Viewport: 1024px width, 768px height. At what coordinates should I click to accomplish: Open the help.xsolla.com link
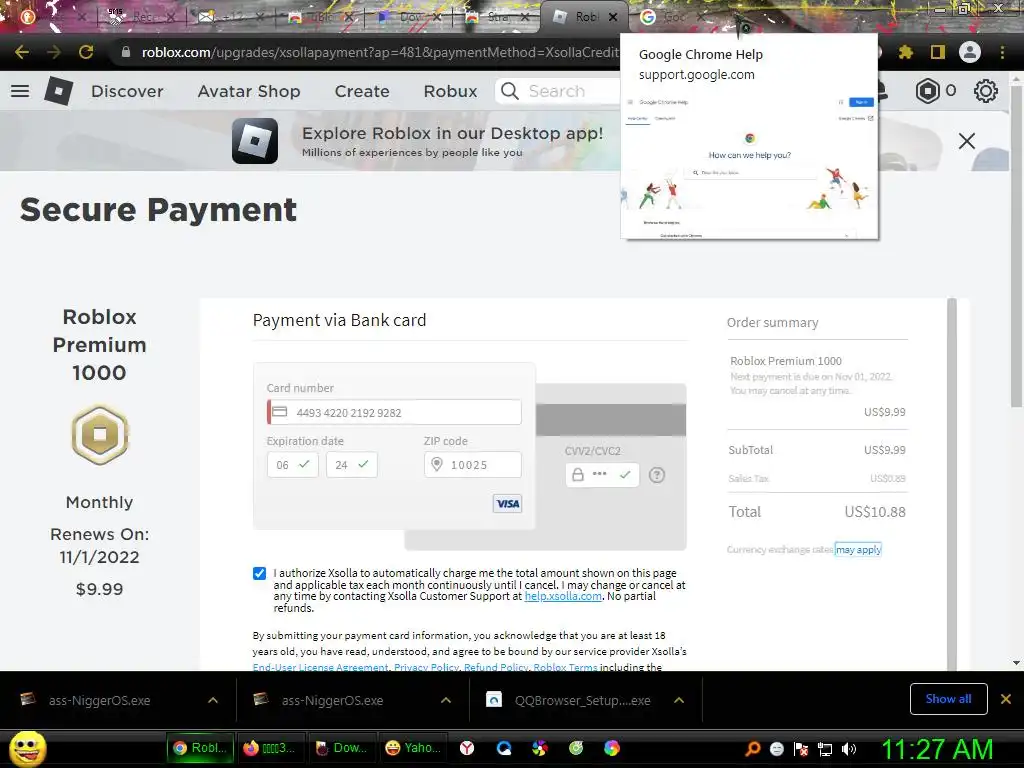(x=563, y=596)
